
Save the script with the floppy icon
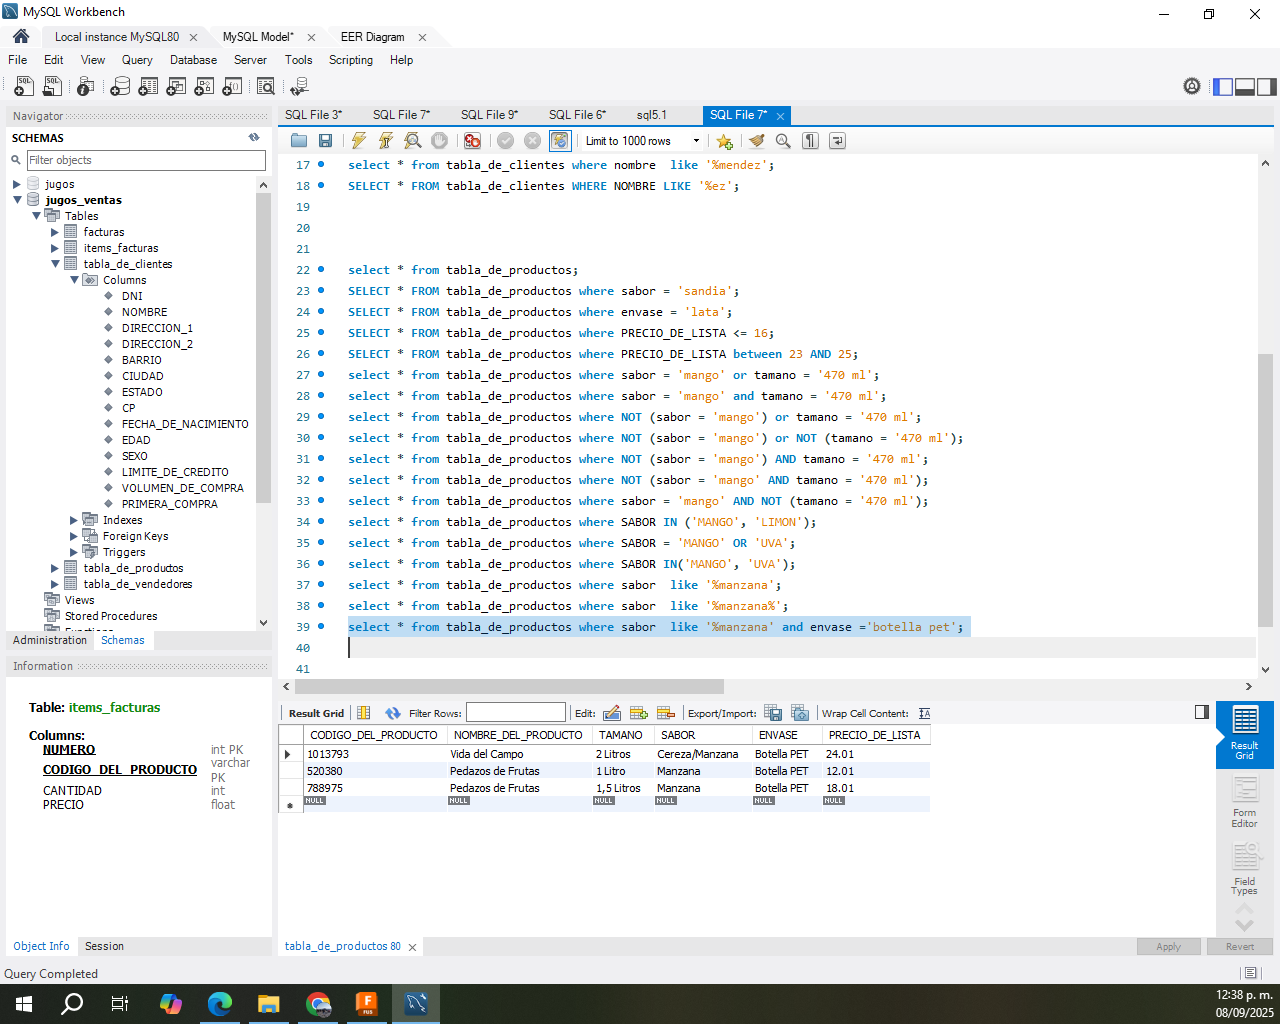click(325, 141)
